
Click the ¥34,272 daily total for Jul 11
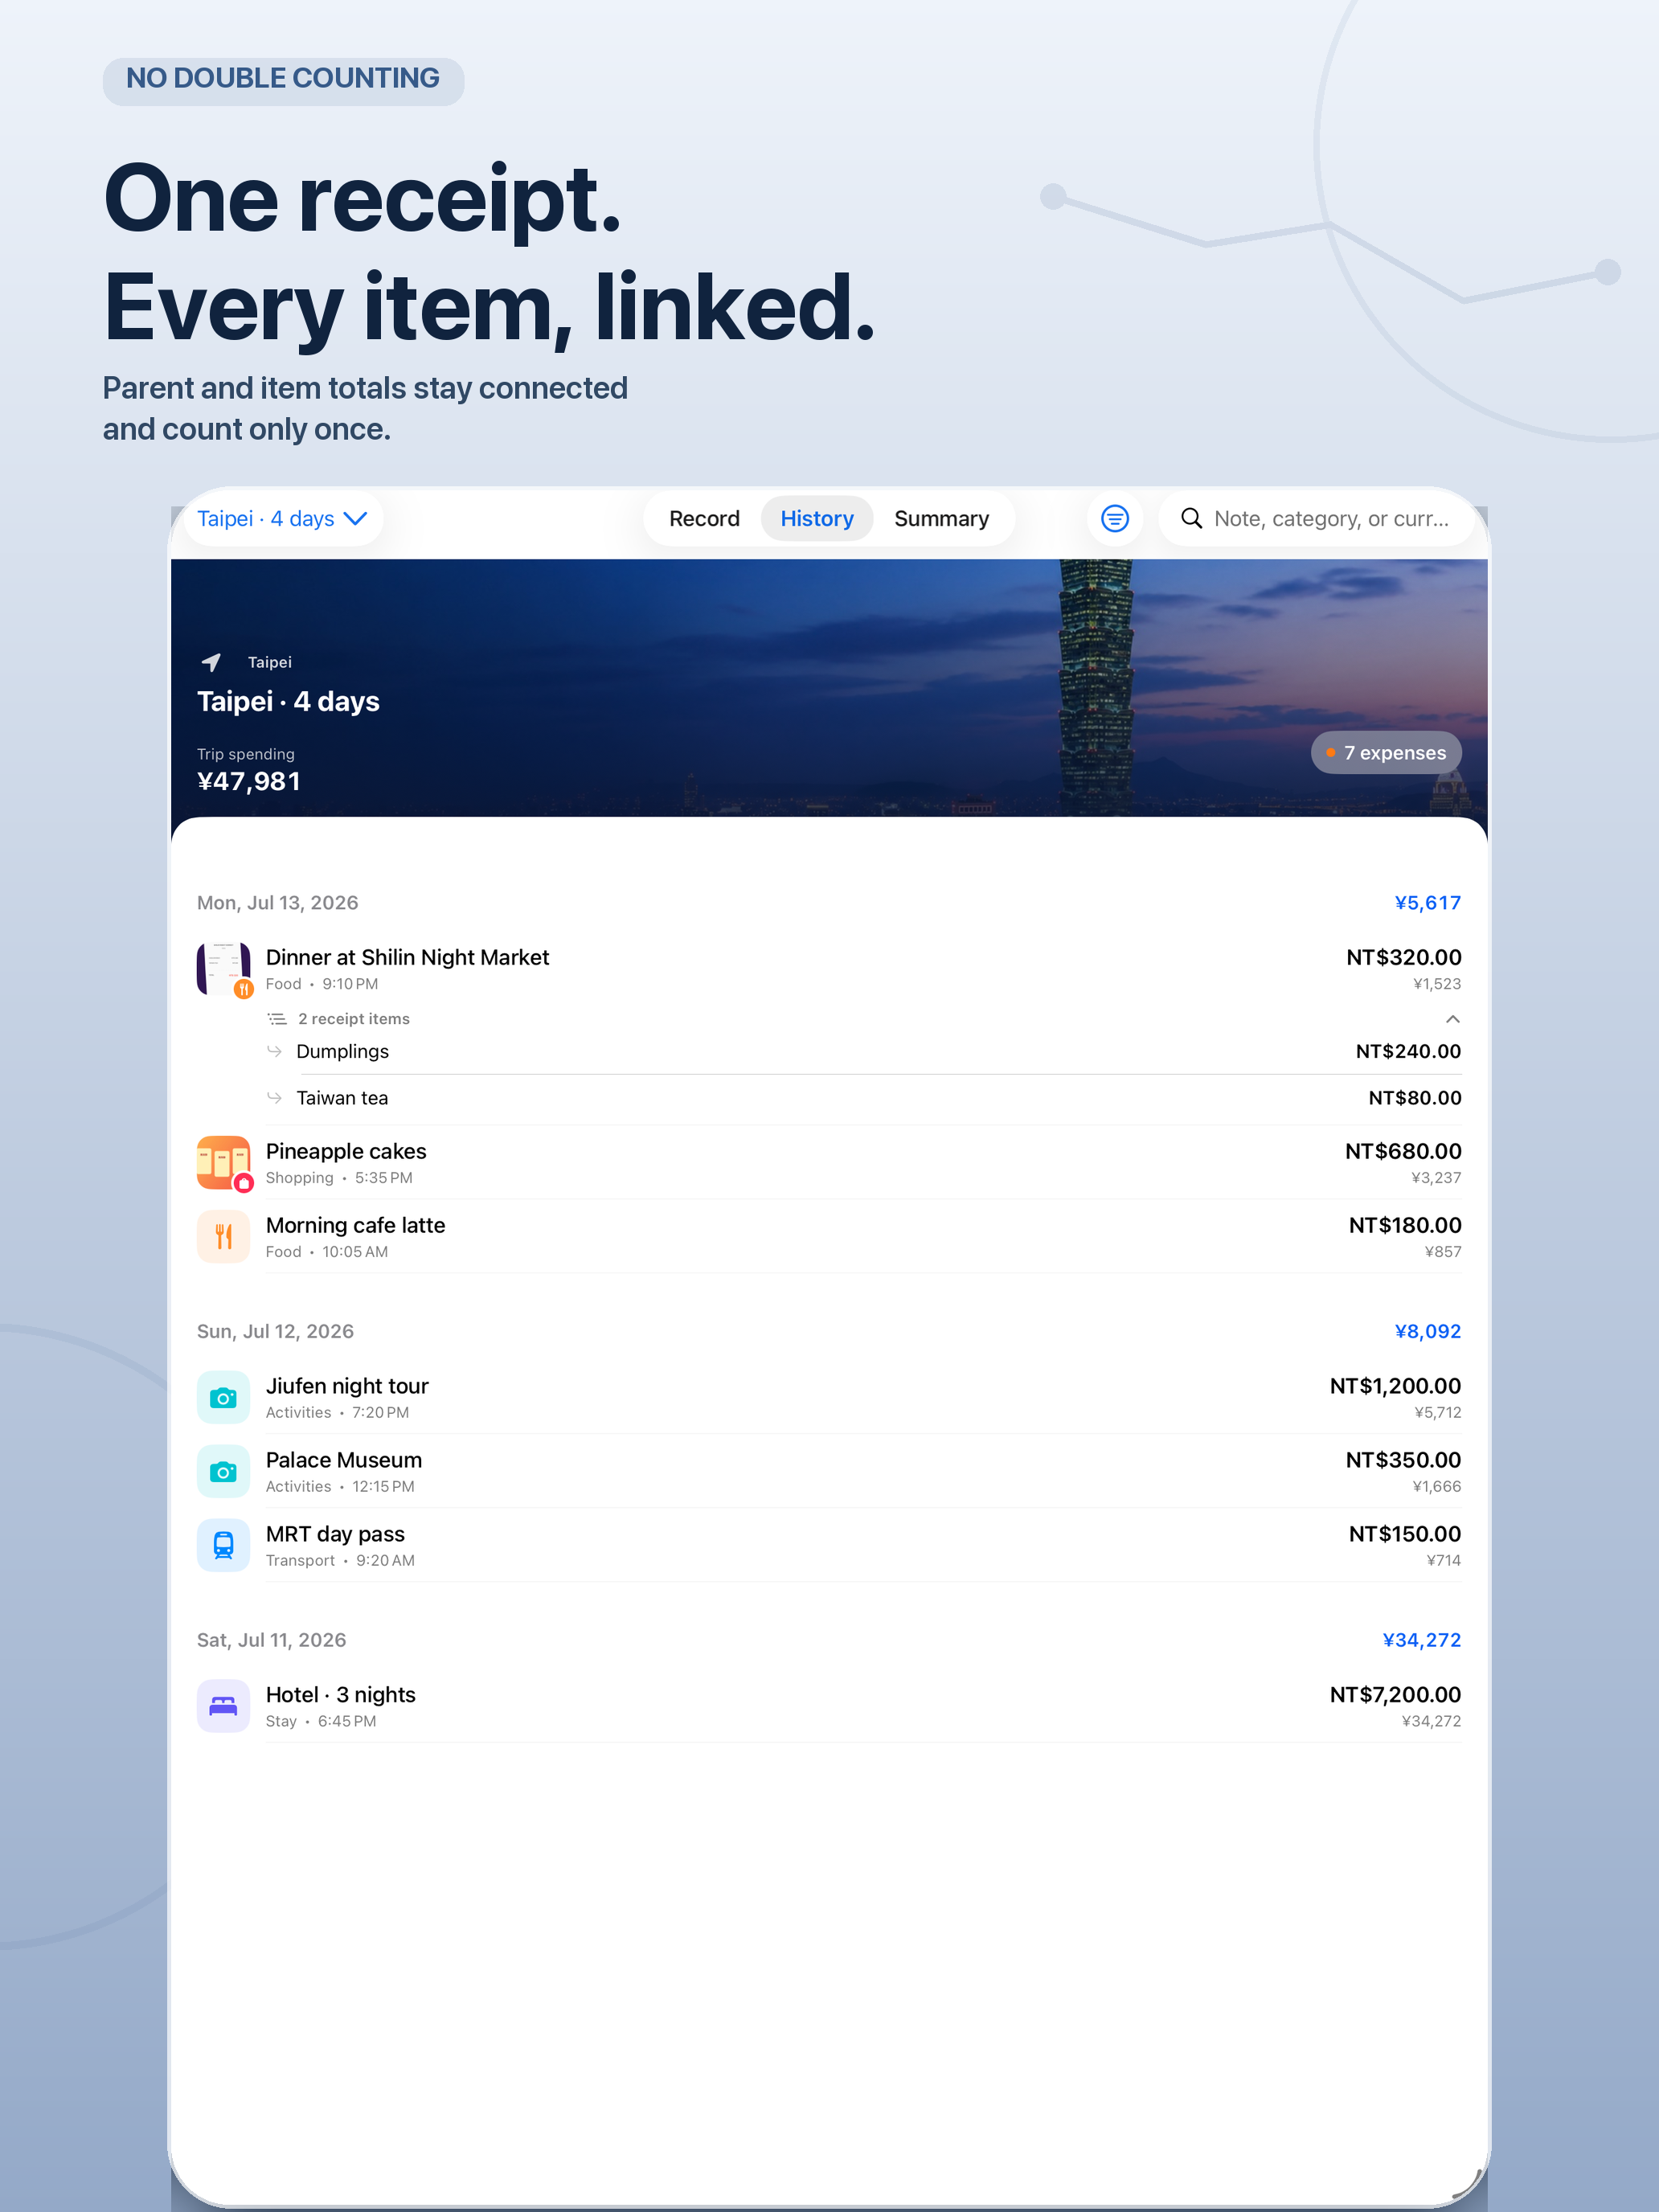click(x=1421, y=1640)
